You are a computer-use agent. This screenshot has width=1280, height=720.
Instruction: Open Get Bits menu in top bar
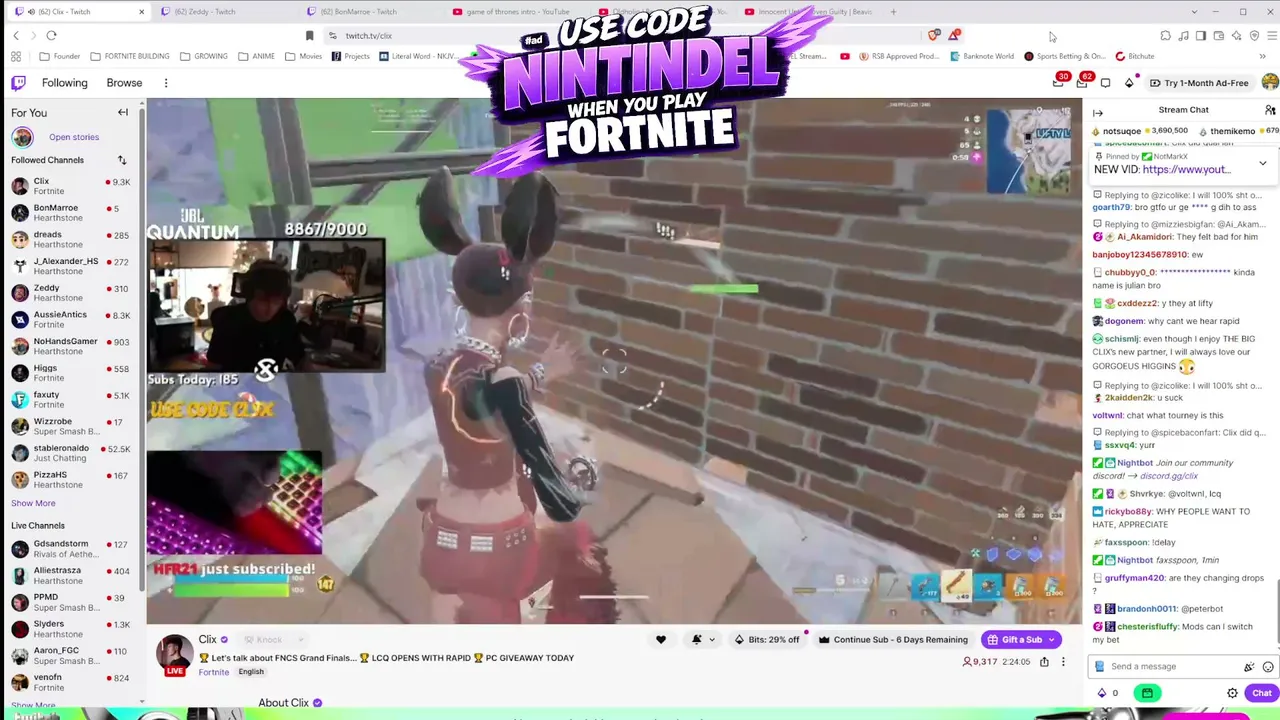(x=1129, y=83)
